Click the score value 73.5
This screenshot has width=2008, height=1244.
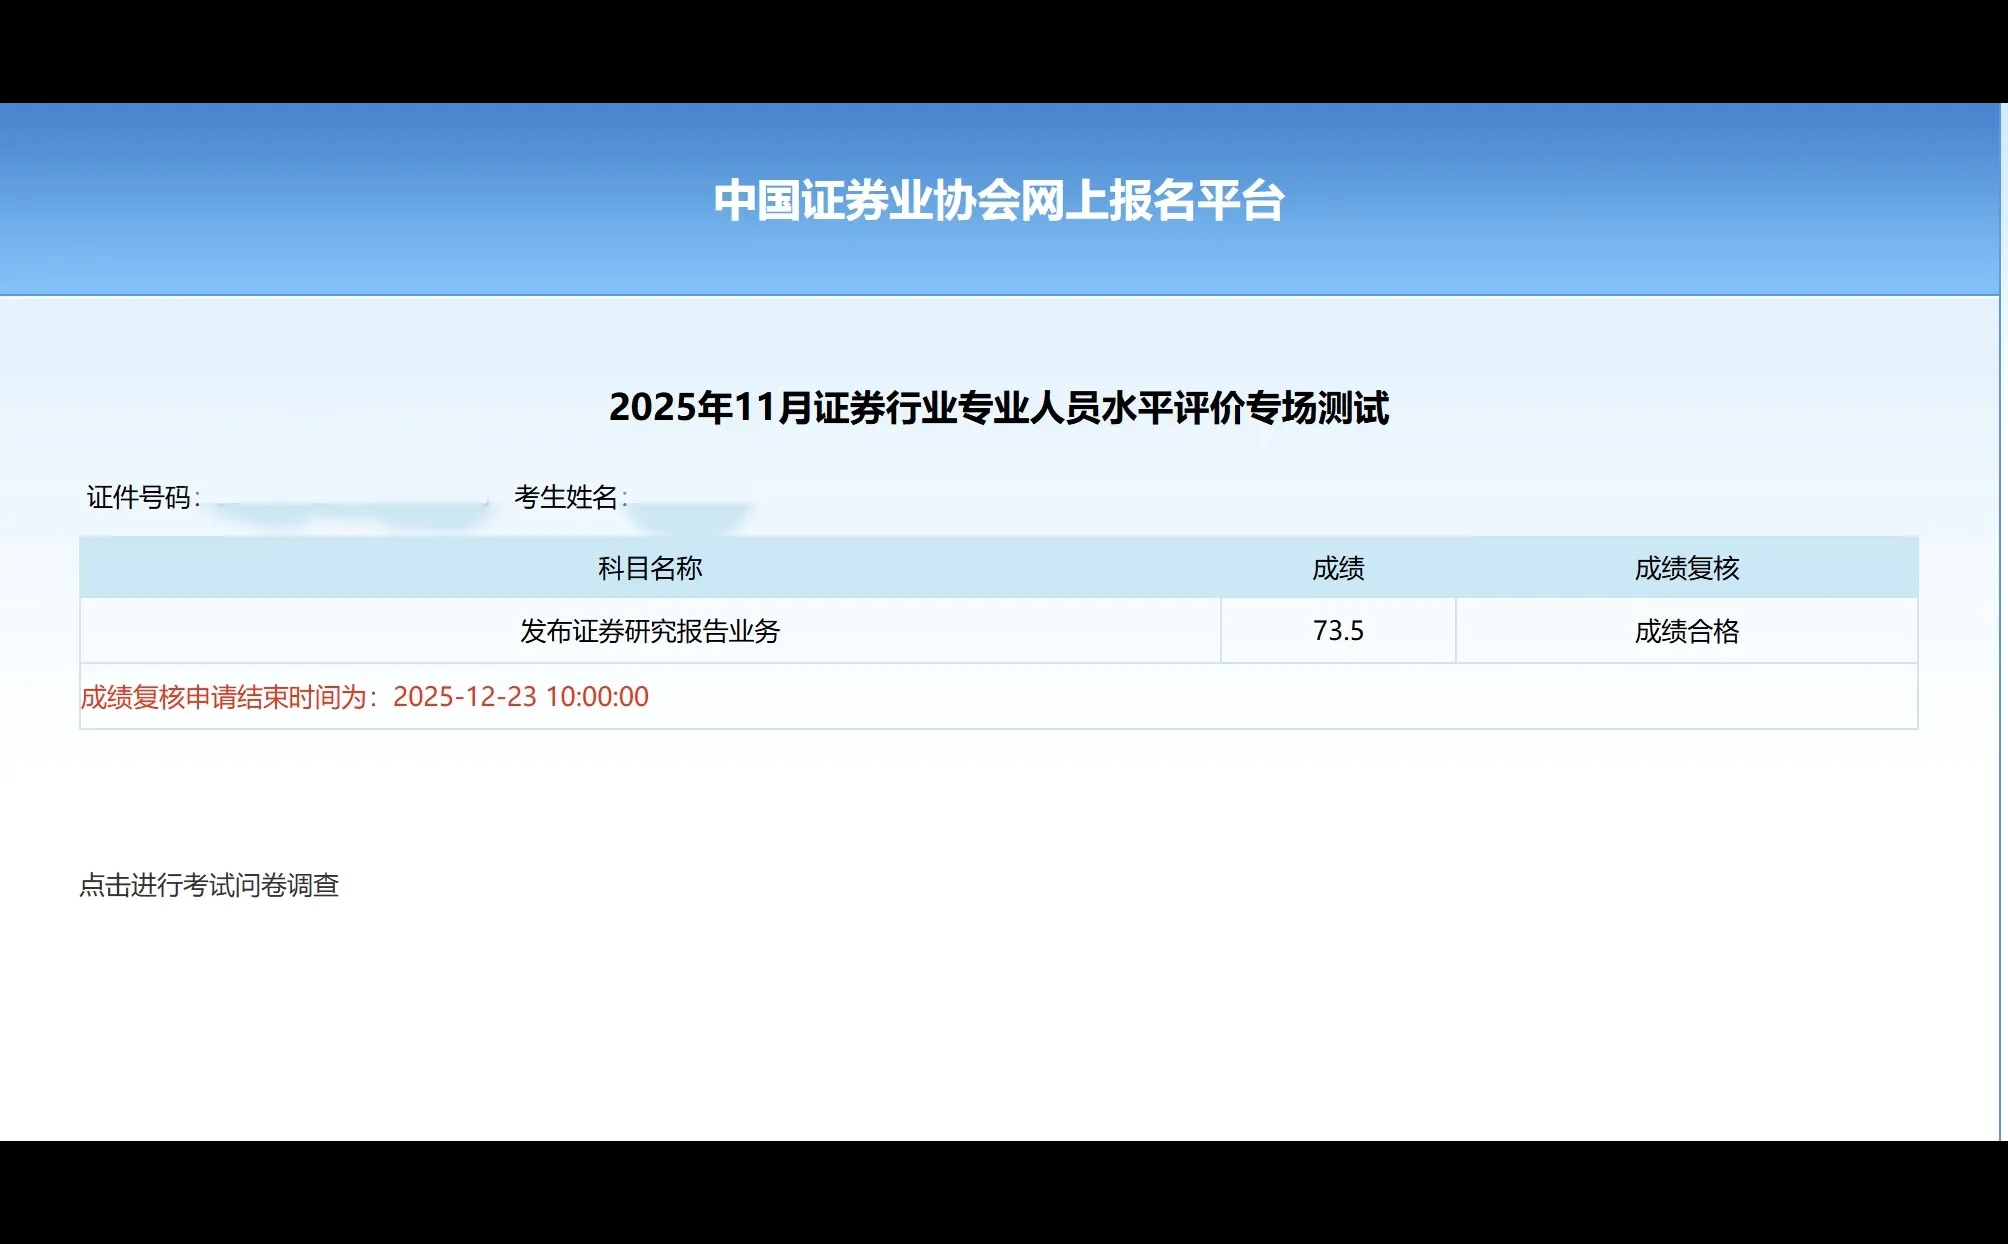[x=1339, y=631]
